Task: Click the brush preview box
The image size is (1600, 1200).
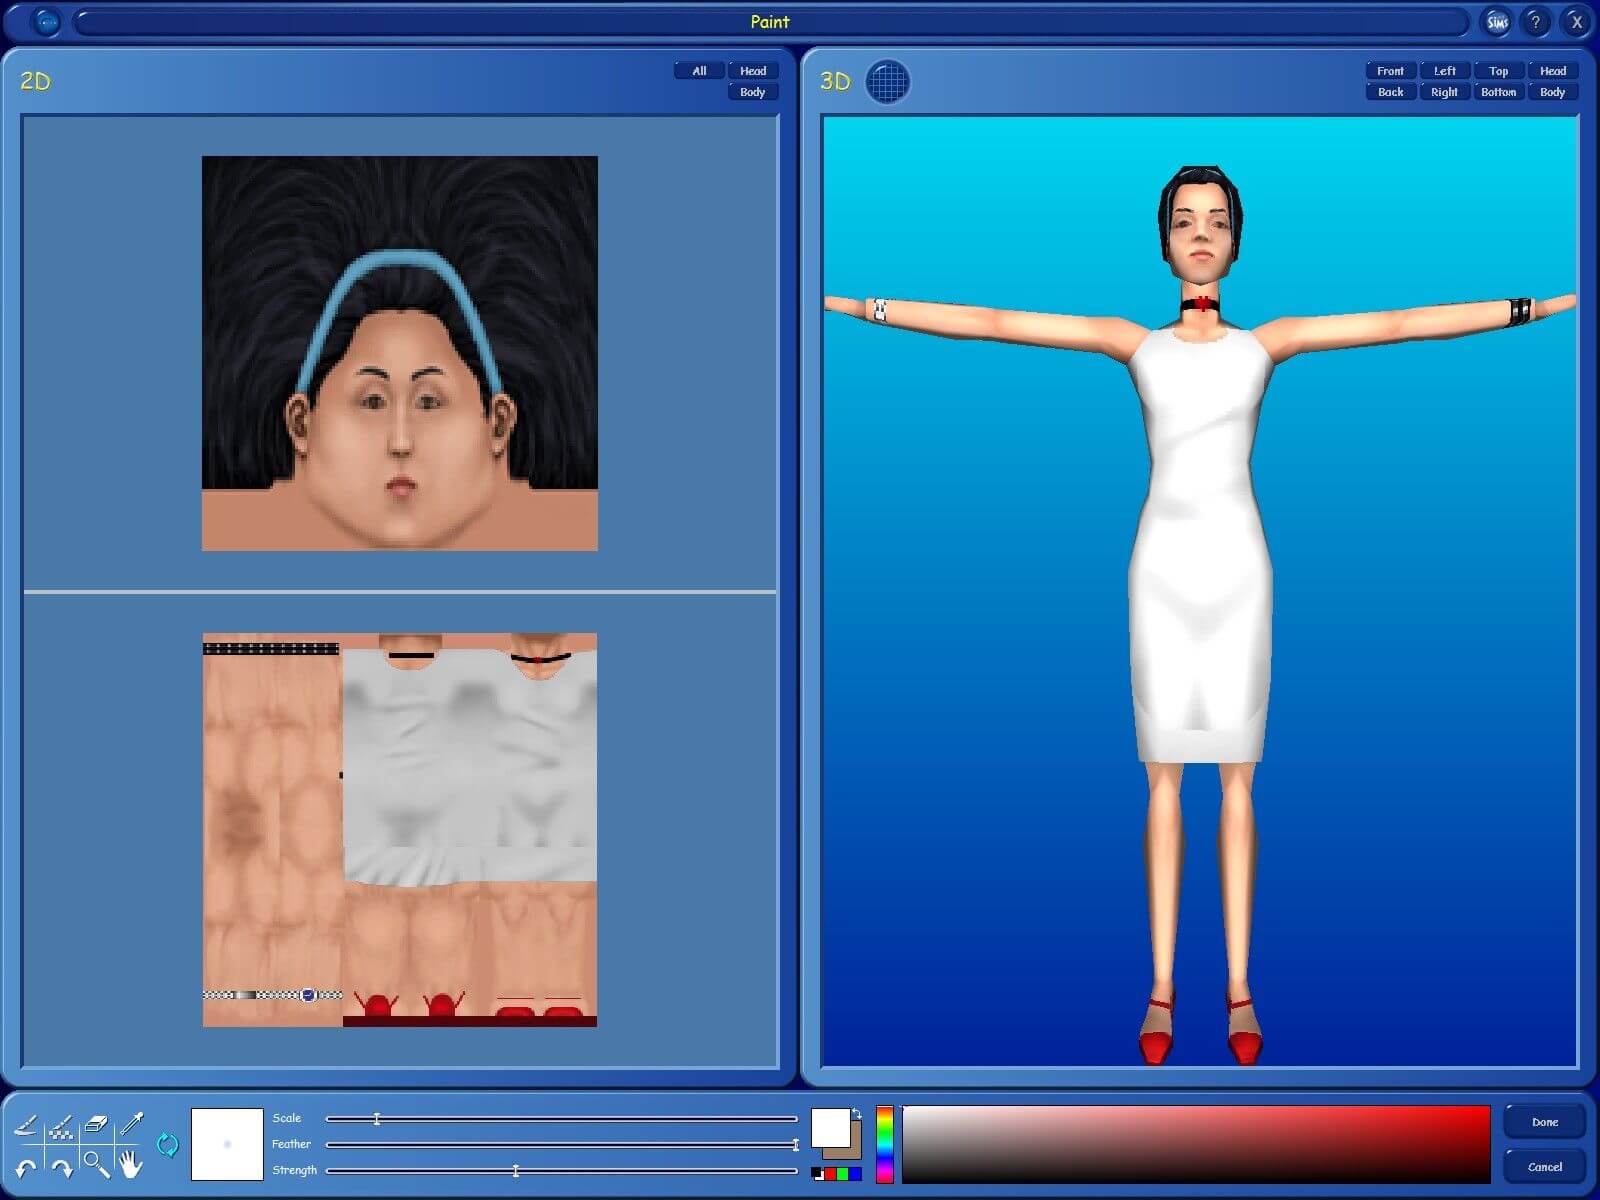Action: (227, 1144)
